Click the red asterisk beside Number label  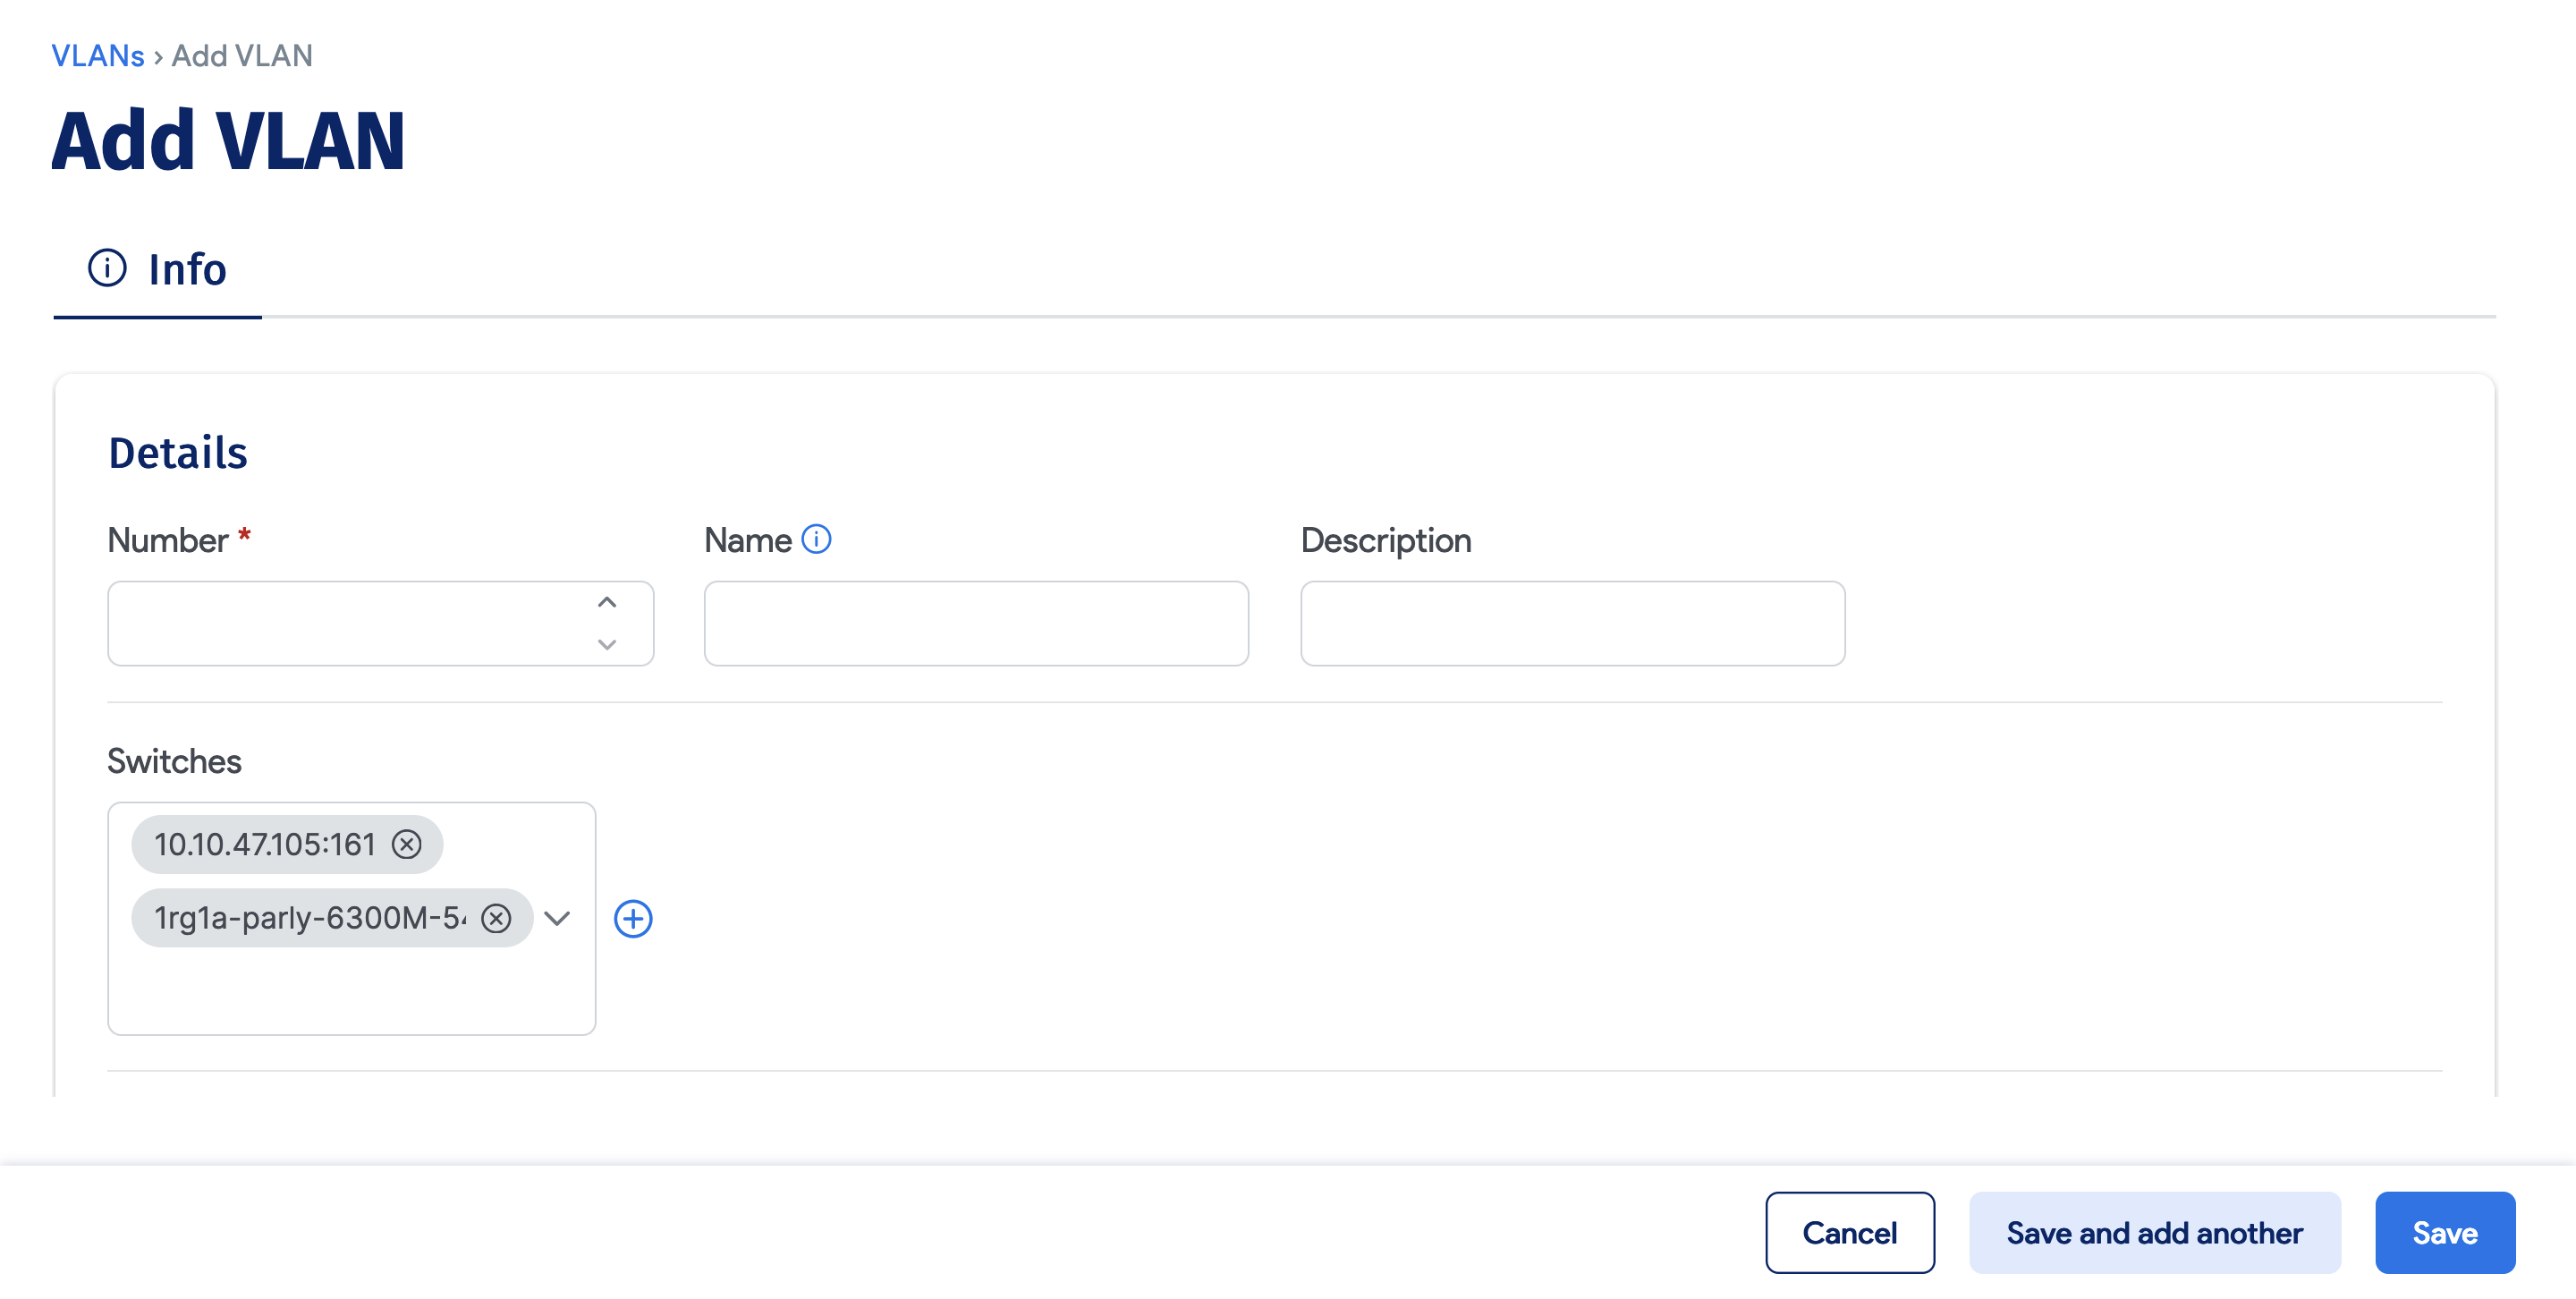[245, 537]
